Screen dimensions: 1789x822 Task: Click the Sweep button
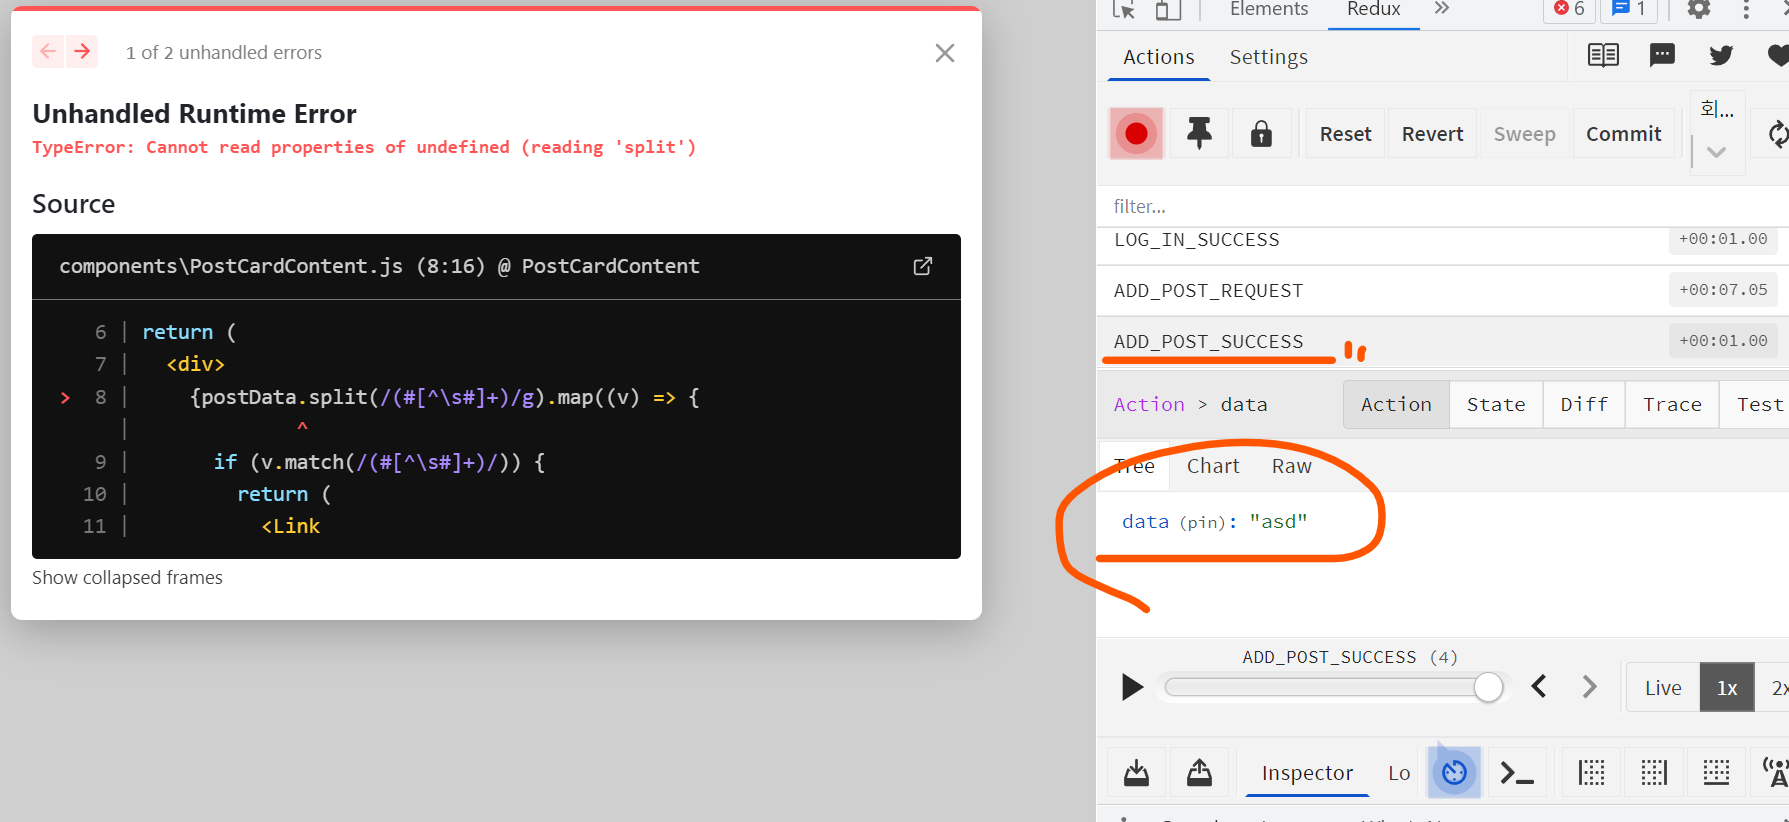1524,134
